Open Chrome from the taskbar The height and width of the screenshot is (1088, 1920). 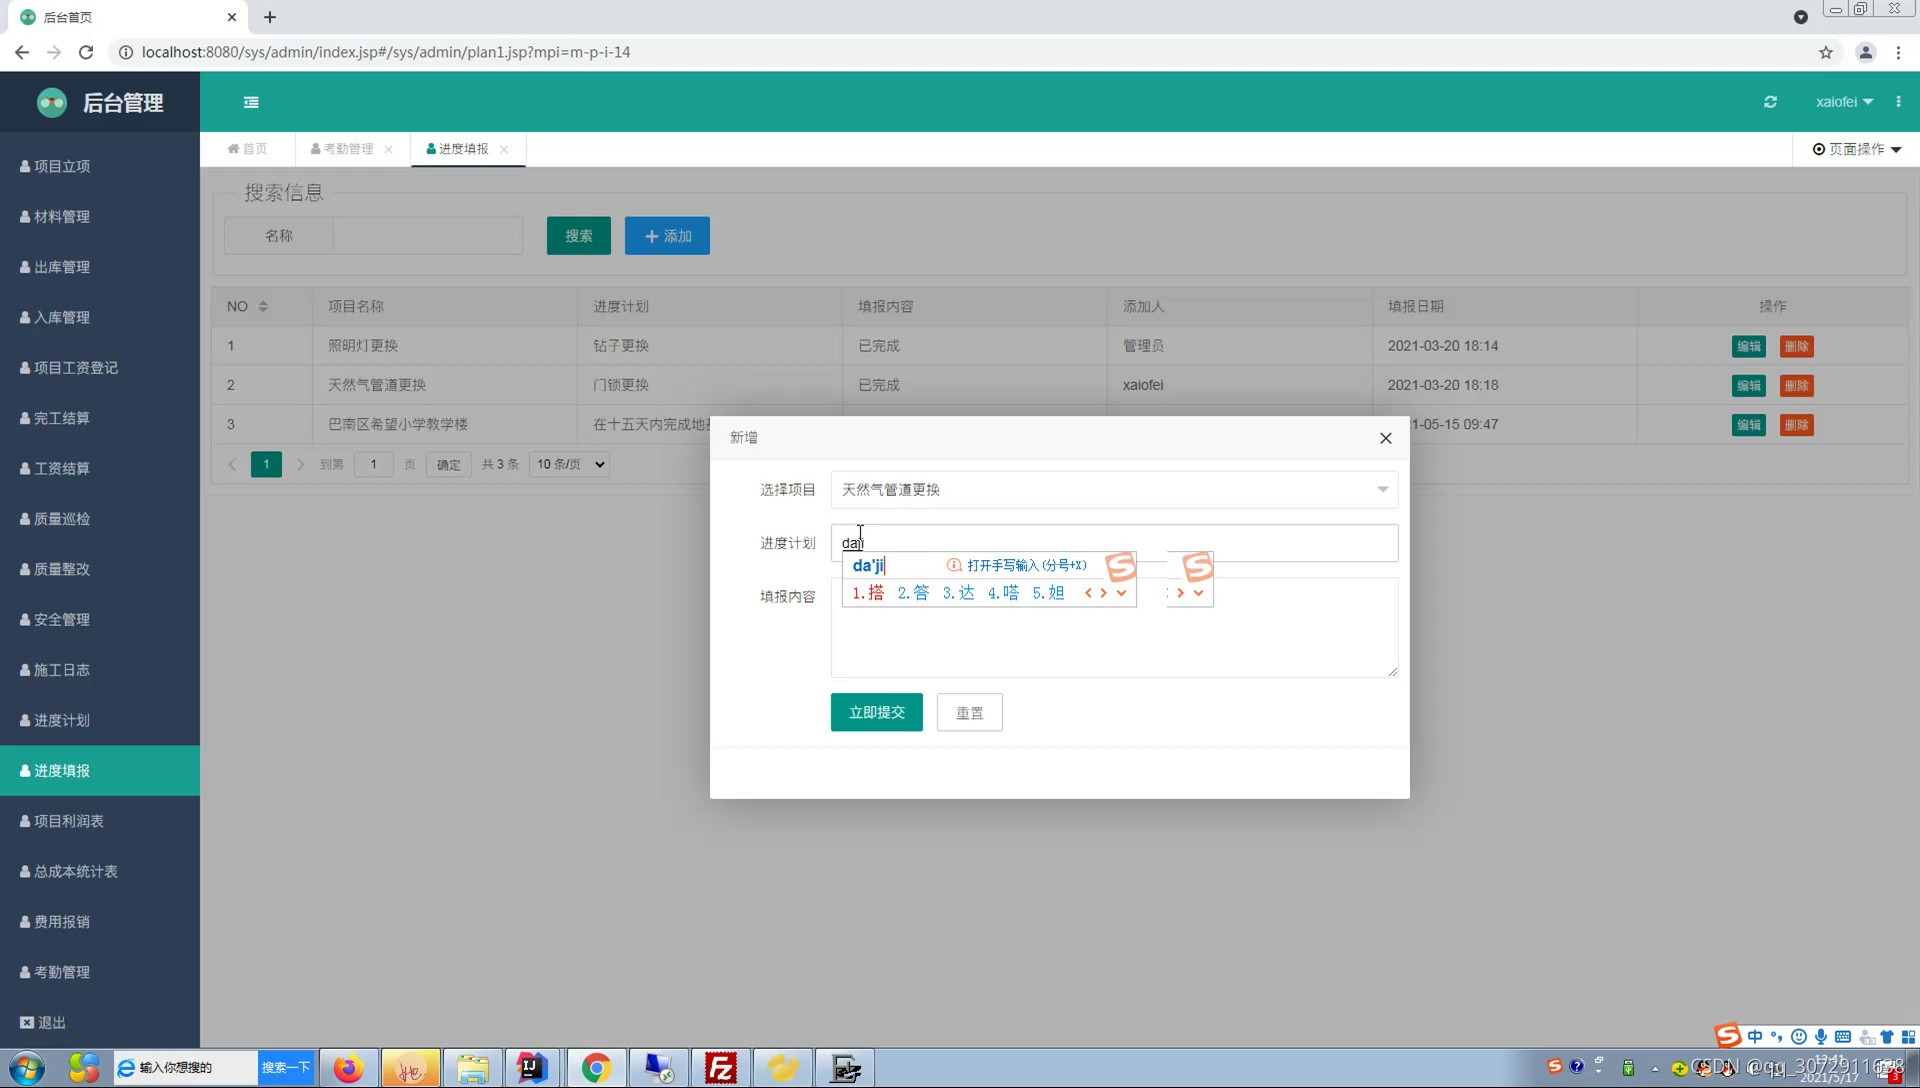[x=596, y=1068]
